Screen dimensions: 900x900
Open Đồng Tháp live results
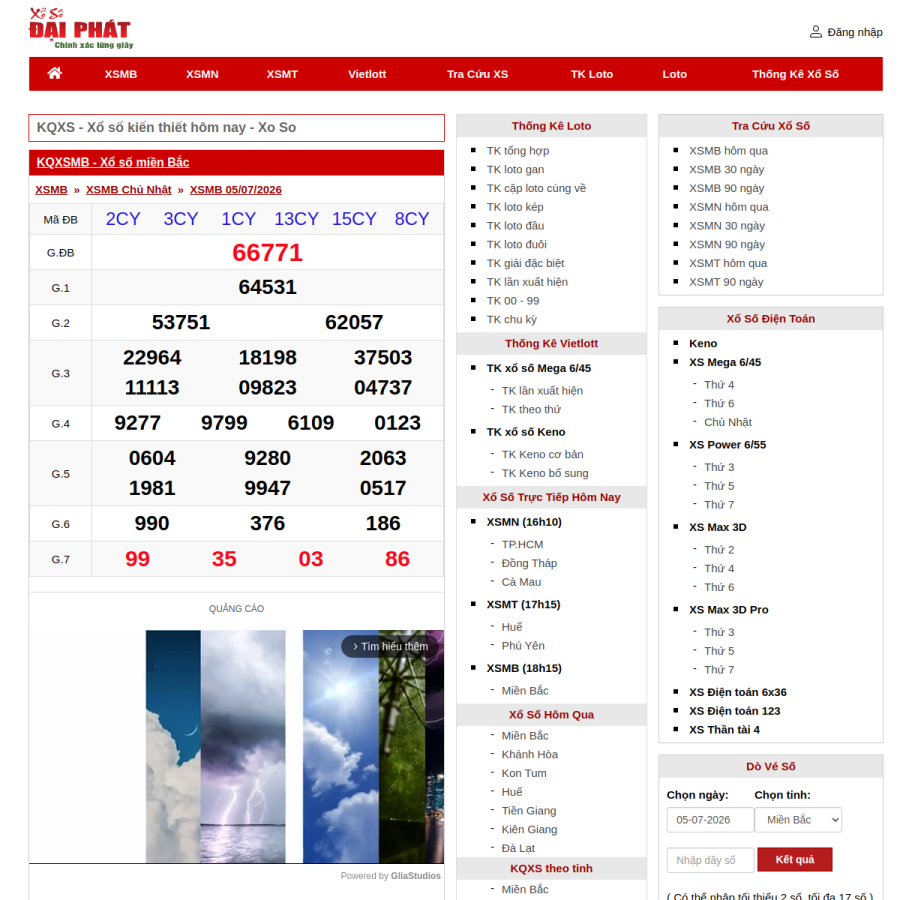529,564
